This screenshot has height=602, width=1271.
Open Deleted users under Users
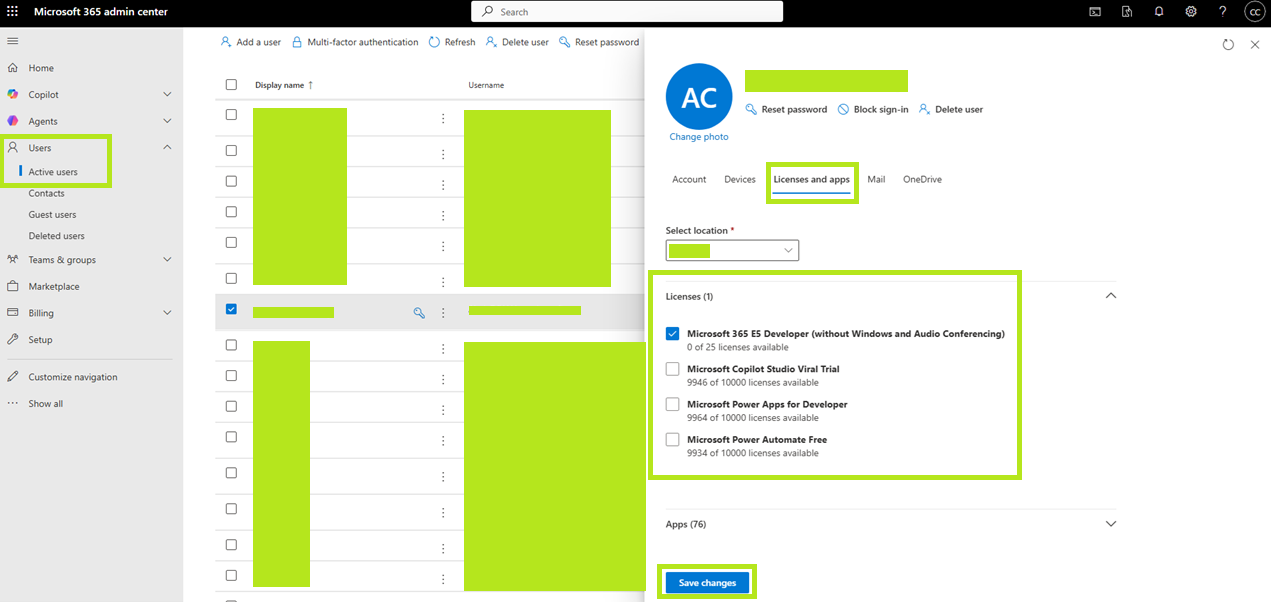(56, 236)
